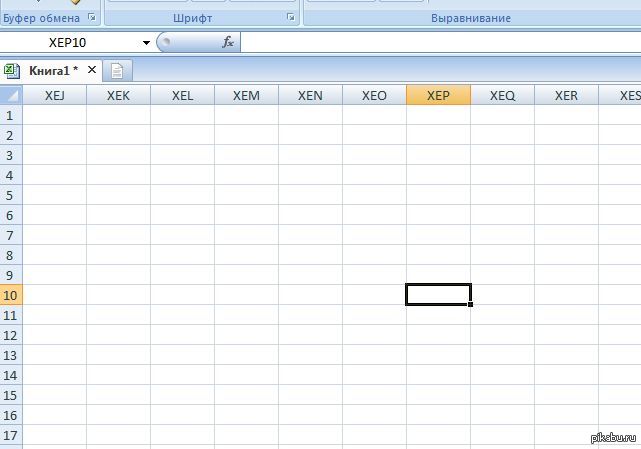Close the Книга1 workbook tab
The width and height of the screenshot is (641, 449).
coord(92,70)
